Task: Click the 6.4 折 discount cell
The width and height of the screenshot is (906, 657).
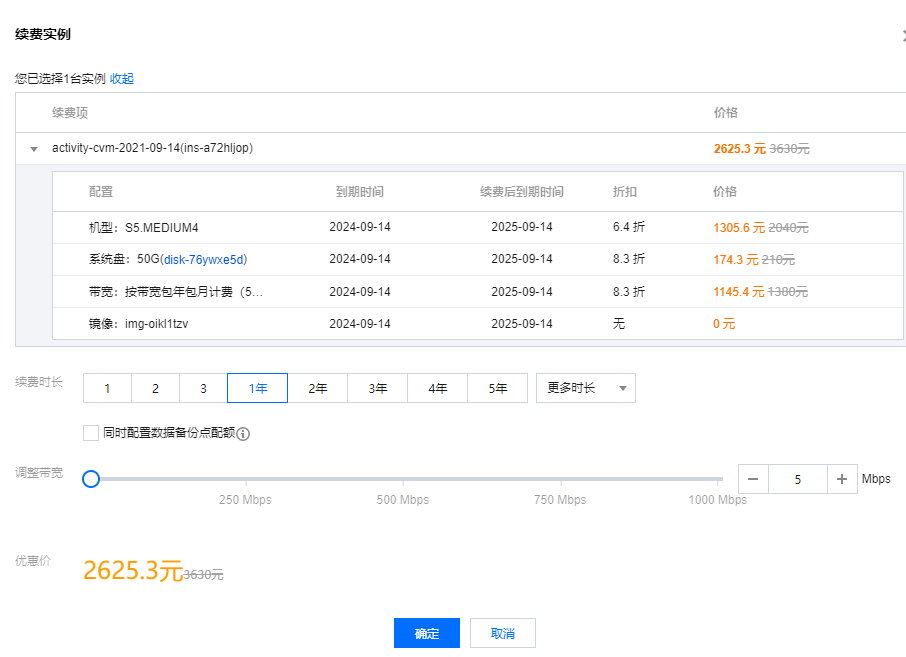Action: click(x=629, y=227)
